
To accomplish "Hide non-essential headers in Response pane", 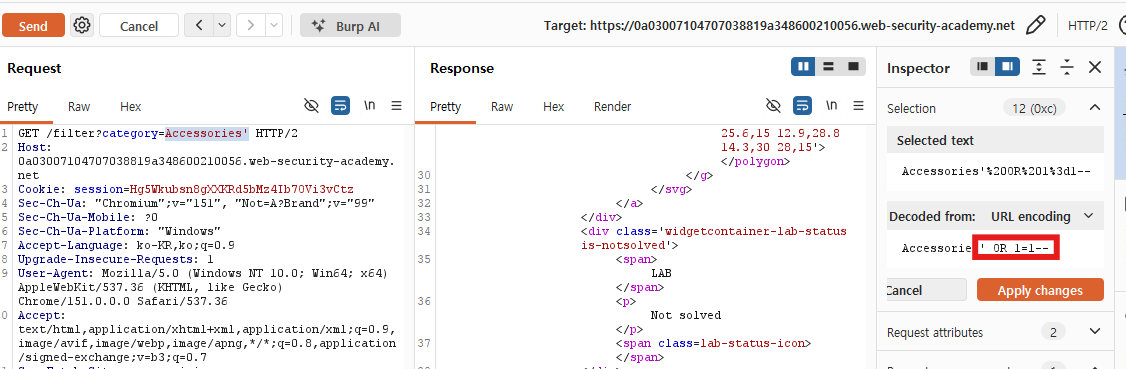I will 773,106.
